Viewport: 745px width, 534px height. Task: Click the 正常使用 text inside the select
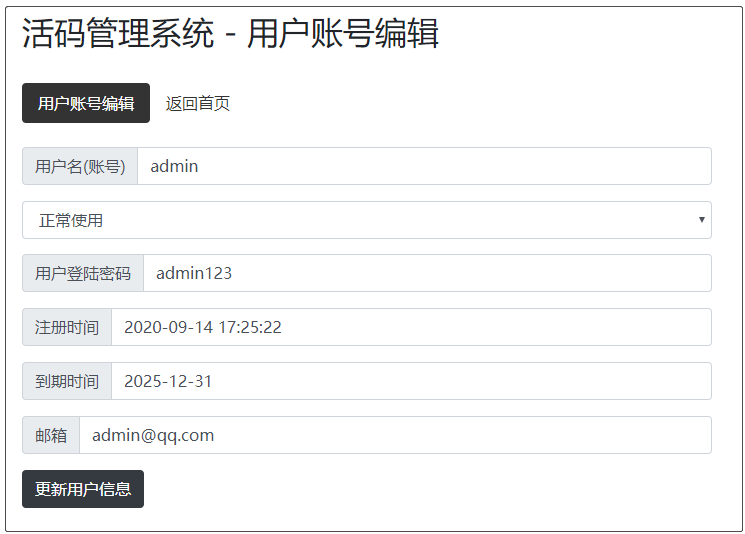tap(71, 220)
